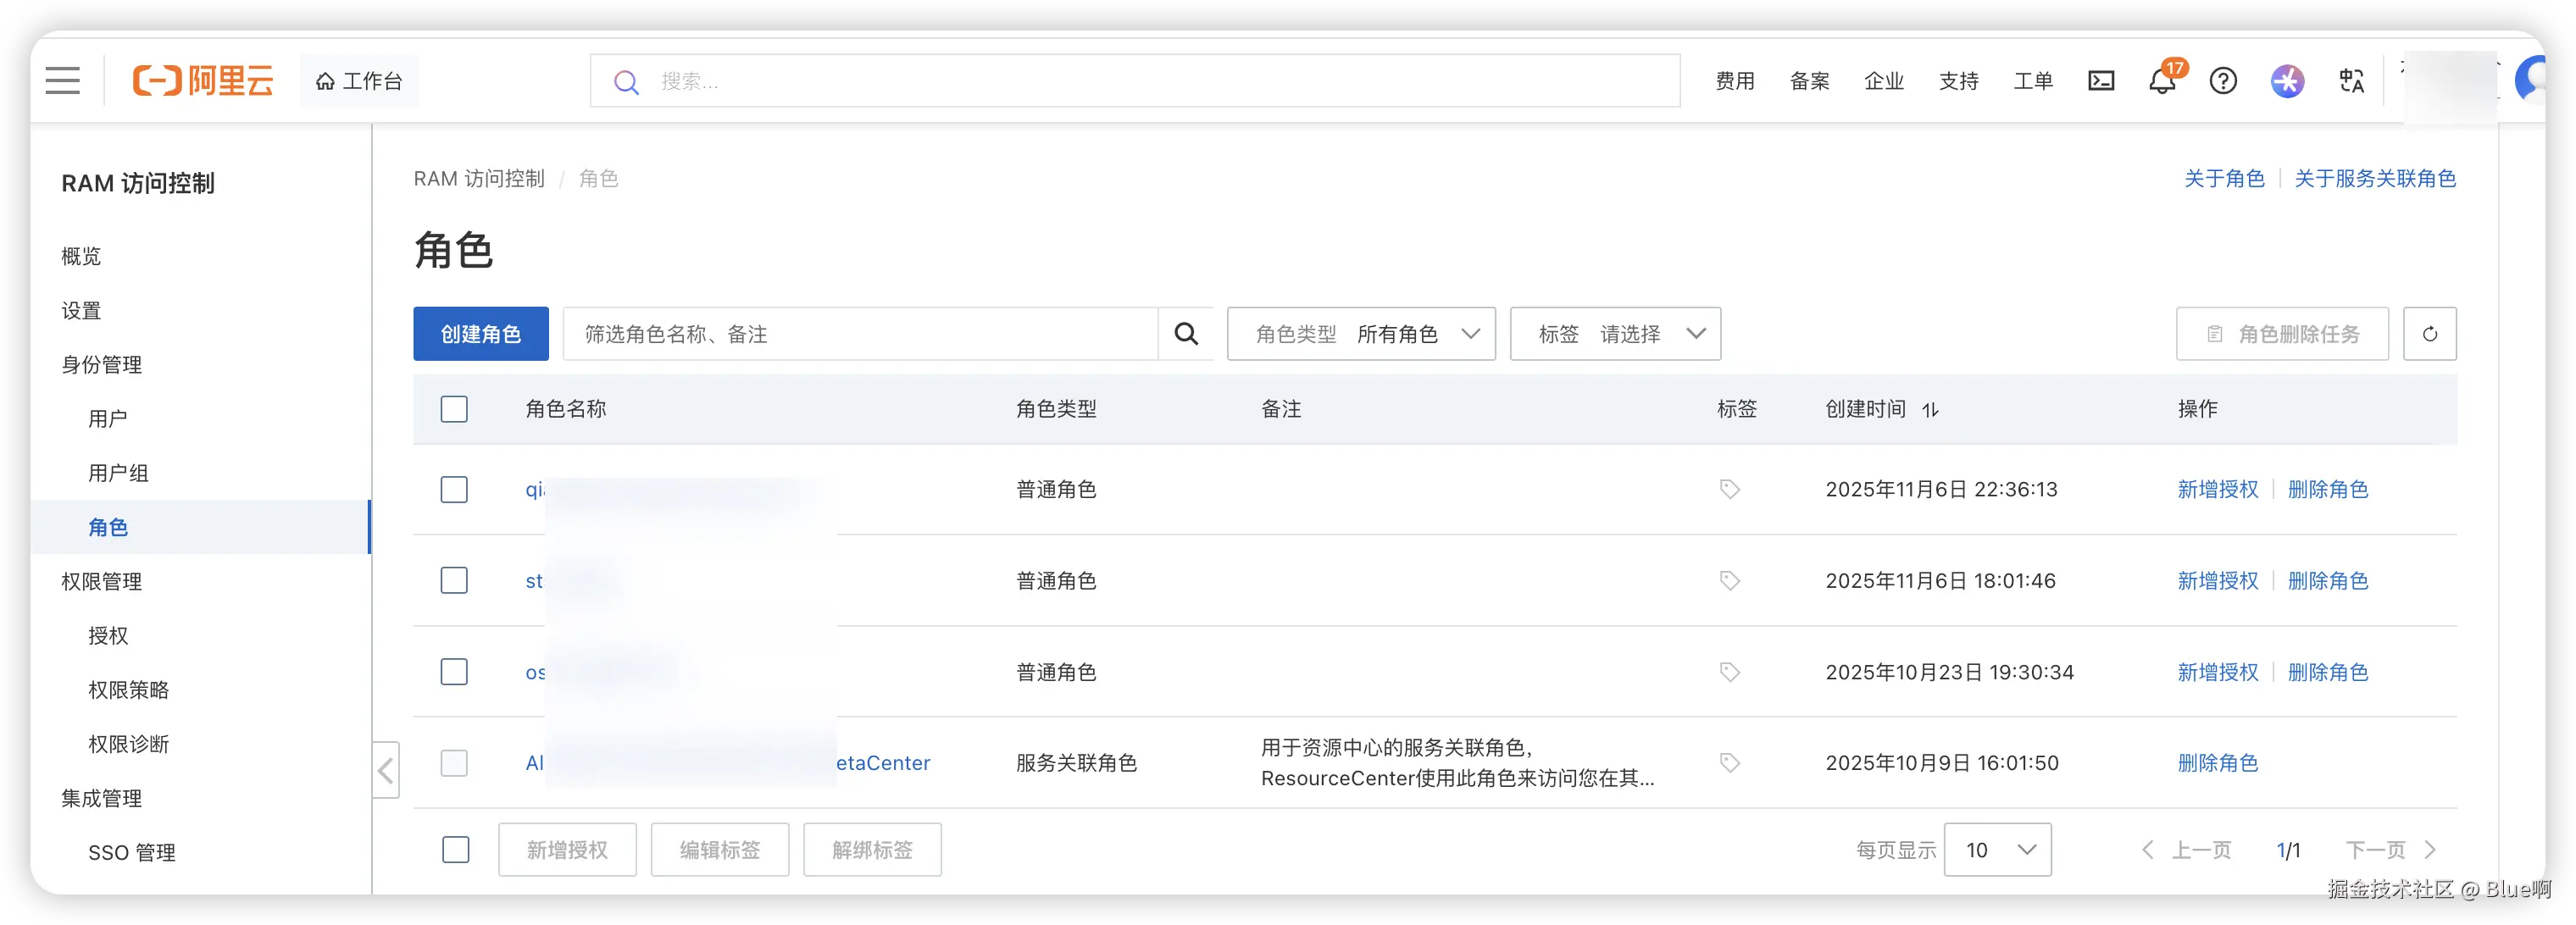This screenshot has height=925, width=2576.
Task: Click 关于服务关联角色 link
Action: coord(2374,179)
